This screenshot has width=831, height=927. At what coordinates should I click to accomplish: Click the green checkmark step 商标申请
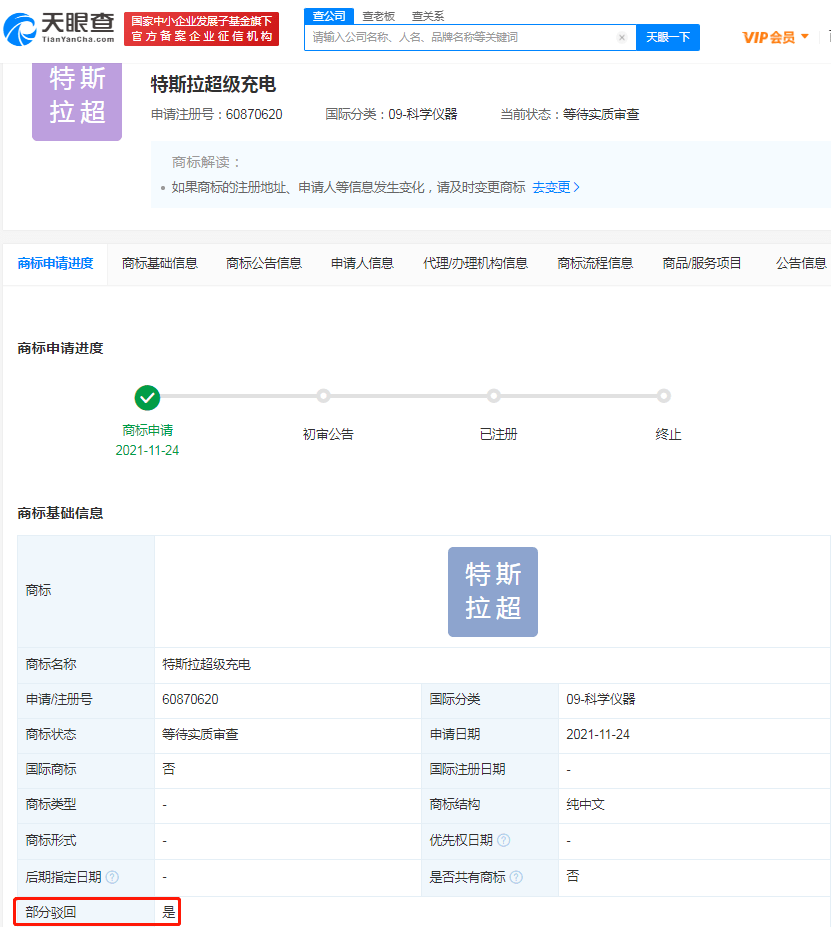(147, 397)
